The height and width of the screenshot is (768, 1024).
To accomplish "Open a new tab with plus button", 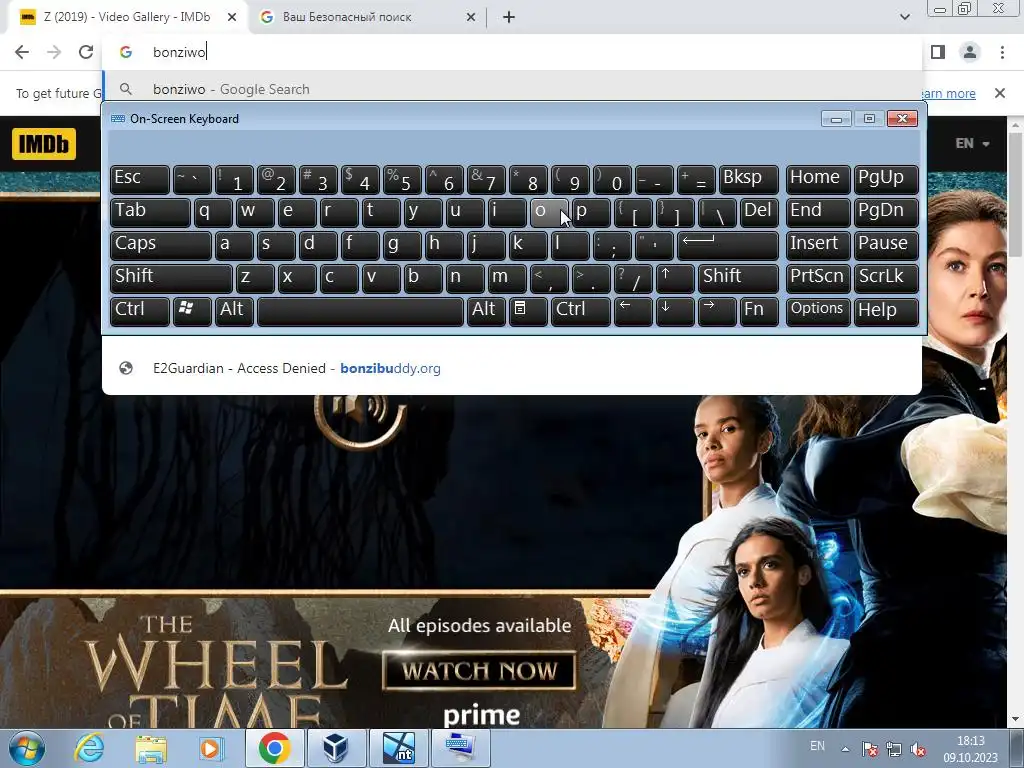I will (x=509, y=17).
